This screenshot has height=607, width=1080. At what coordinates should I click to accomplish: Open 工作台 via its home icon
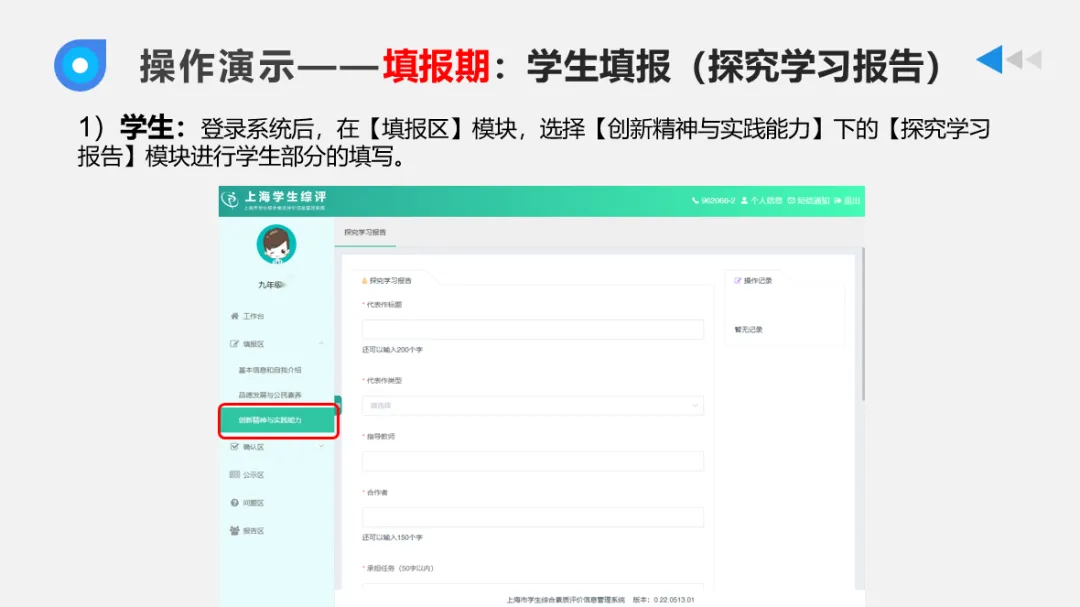234,316
